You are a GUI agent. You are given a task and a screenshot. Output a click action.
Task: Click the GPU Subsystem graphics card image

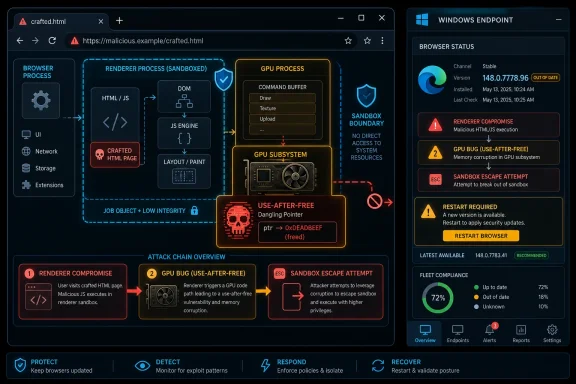coord(280,176)
